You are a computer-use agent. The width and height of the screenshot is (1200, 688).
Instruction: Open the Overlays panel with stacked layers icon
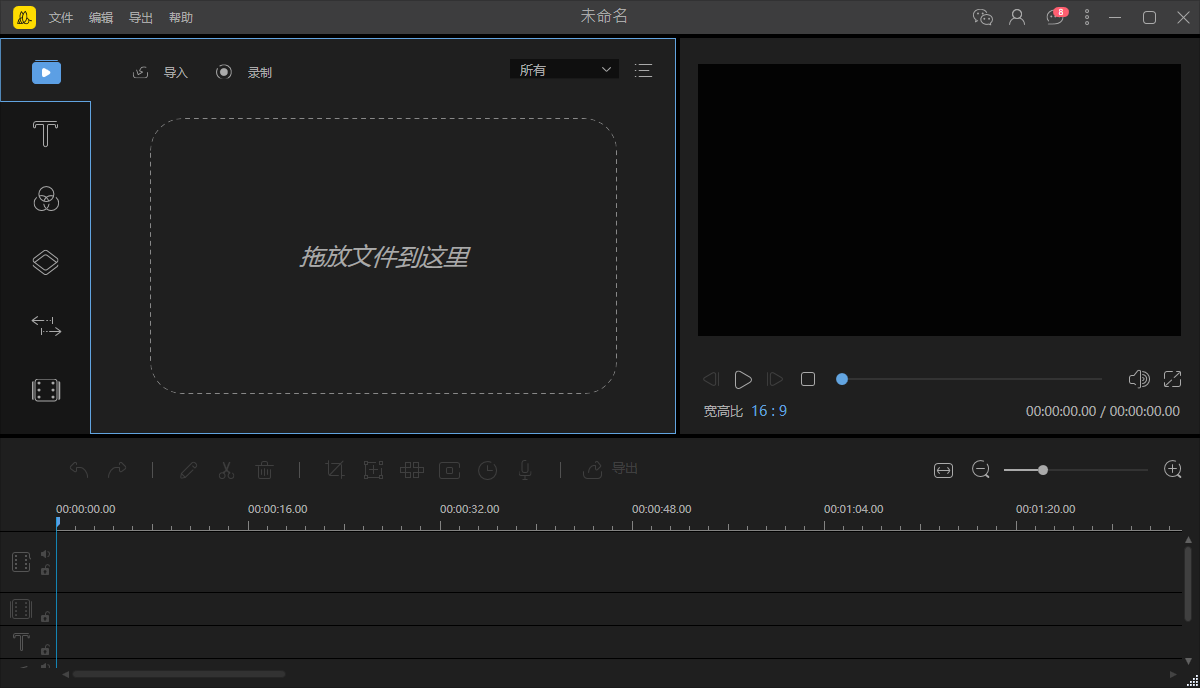(x=46, y=262)
